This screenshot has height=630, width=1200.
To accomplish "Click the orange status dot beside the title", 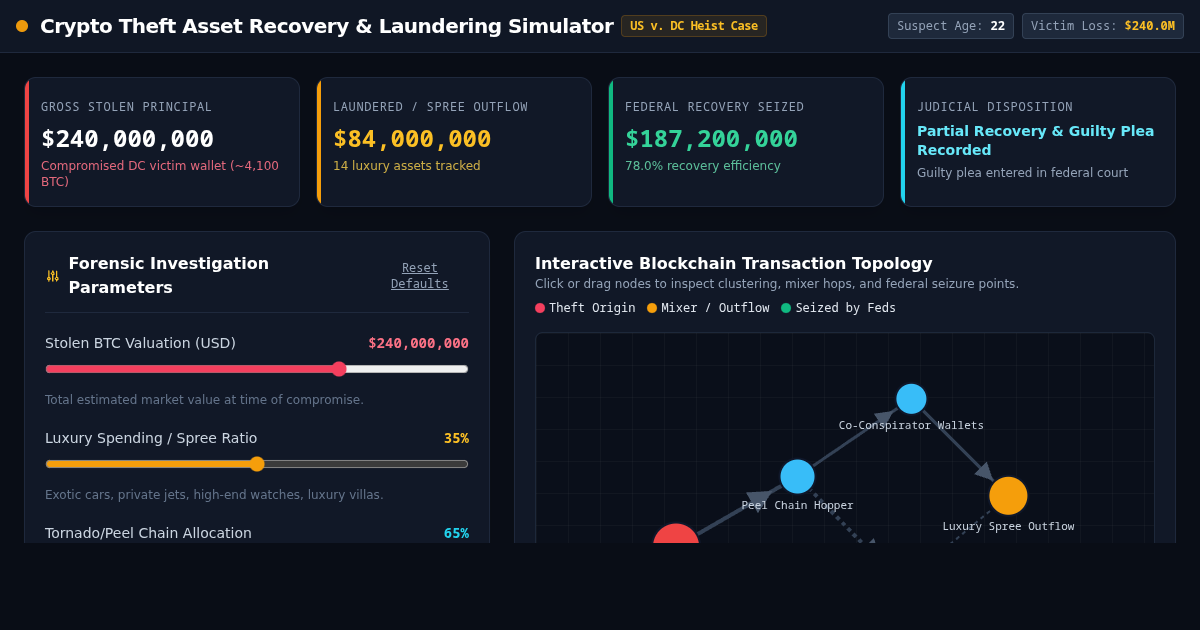I will [x=22, y=26].
